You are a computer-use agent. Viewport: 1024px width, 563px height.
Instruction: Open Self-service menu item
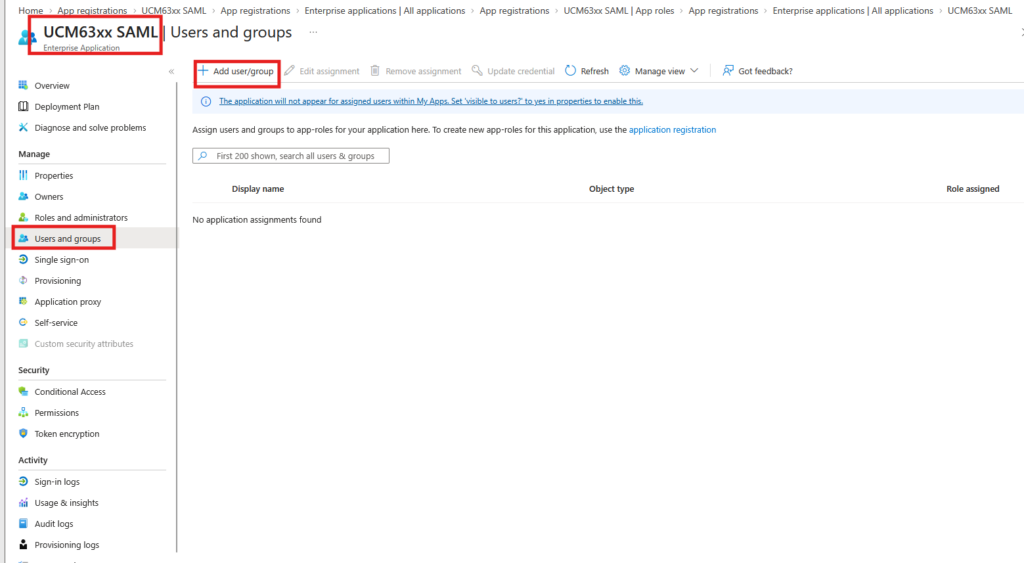[x=56, y=323]
